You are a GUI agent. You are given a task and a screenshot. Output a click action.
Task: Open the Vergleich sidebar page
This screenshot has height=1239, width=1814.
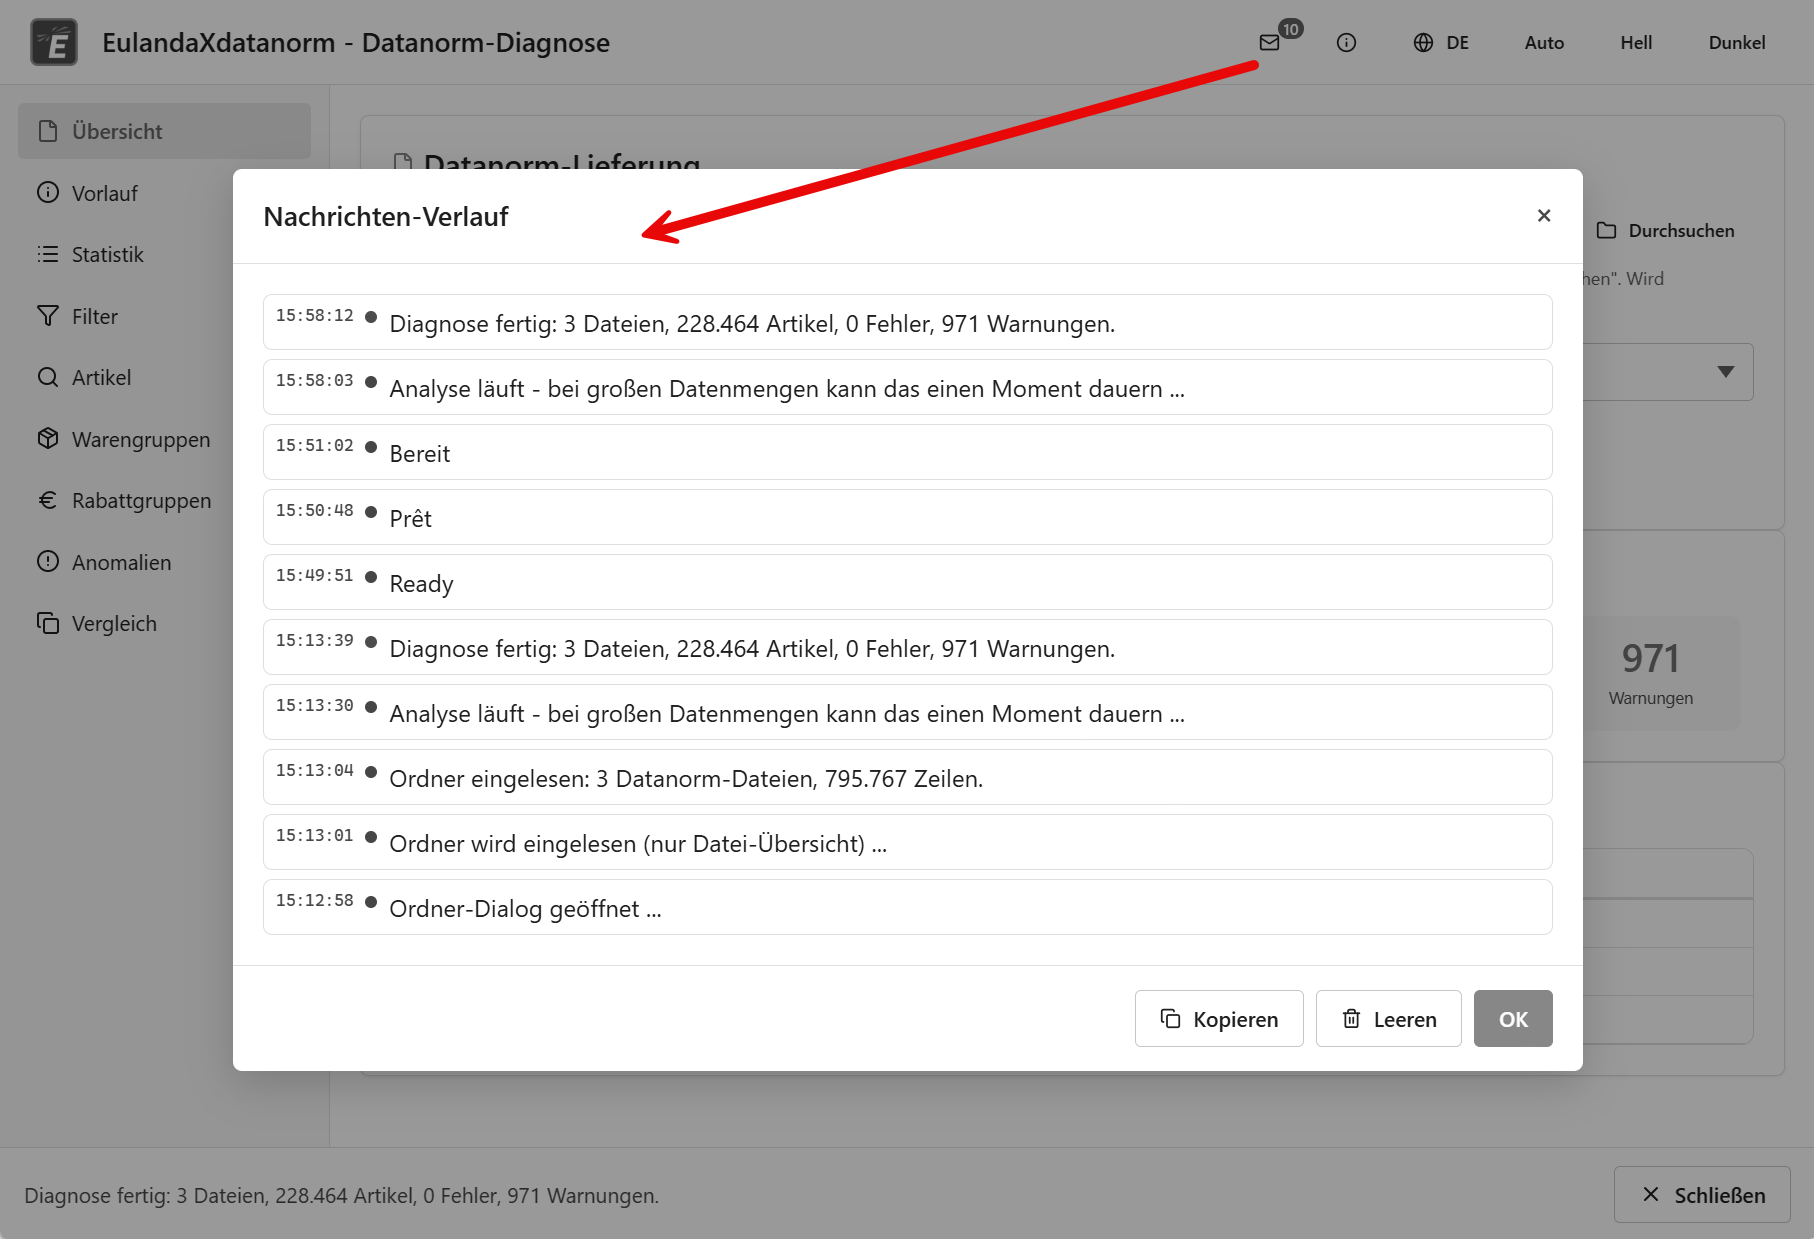[164, 623]
